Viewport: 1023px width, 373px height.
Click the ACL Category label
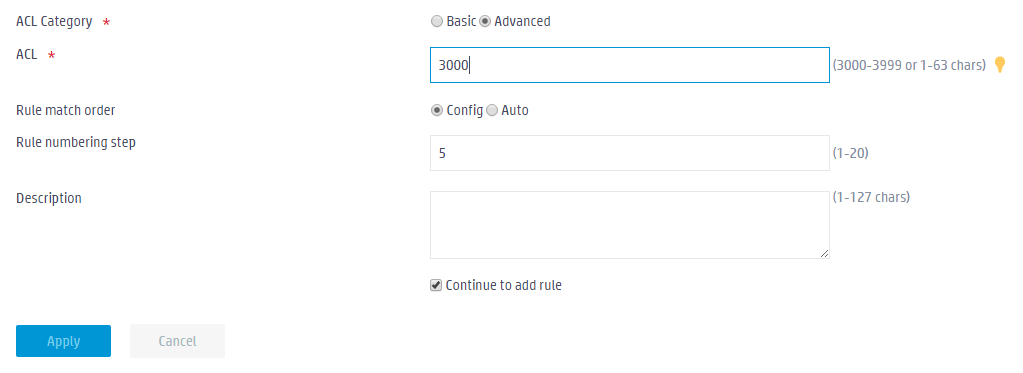point(54,22)
